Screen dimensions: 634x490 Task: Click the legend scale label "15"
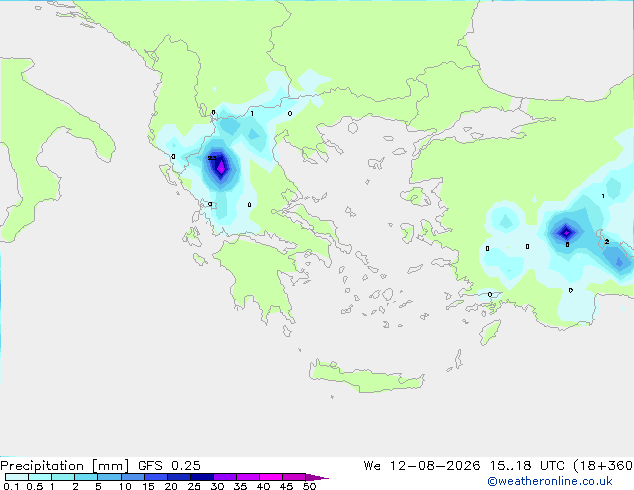tap(148, 486)
